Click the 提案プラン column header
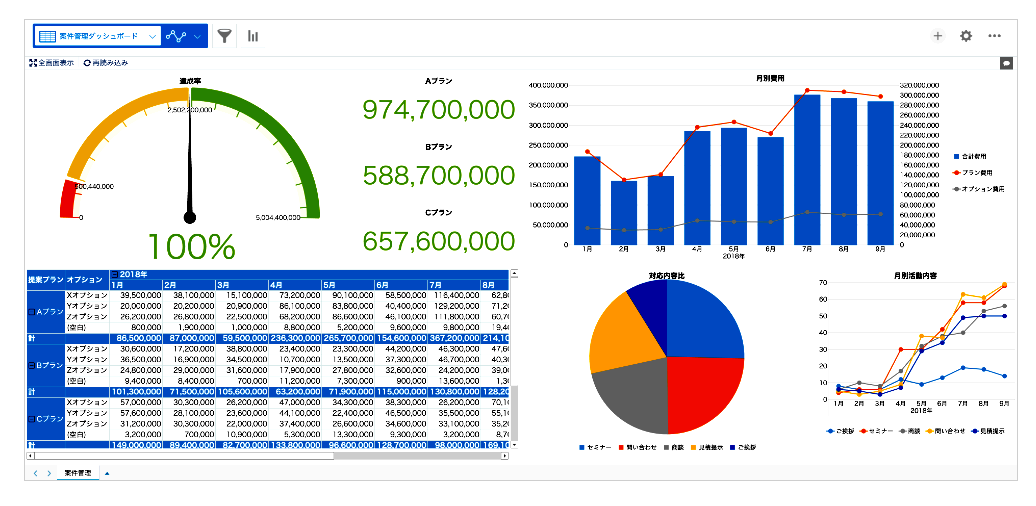The width and height of the screenshot is (1036, 506). [46, 279]
